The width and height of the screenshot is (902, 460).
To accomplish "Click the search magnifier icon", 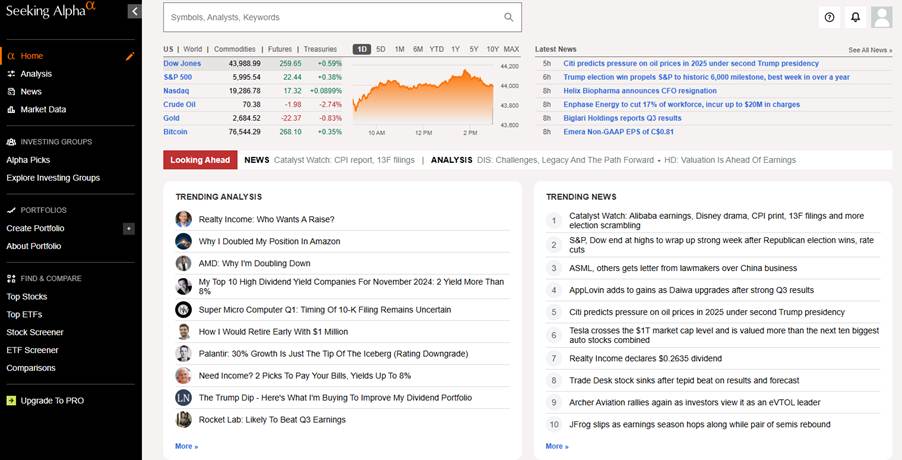I will 509,17.
